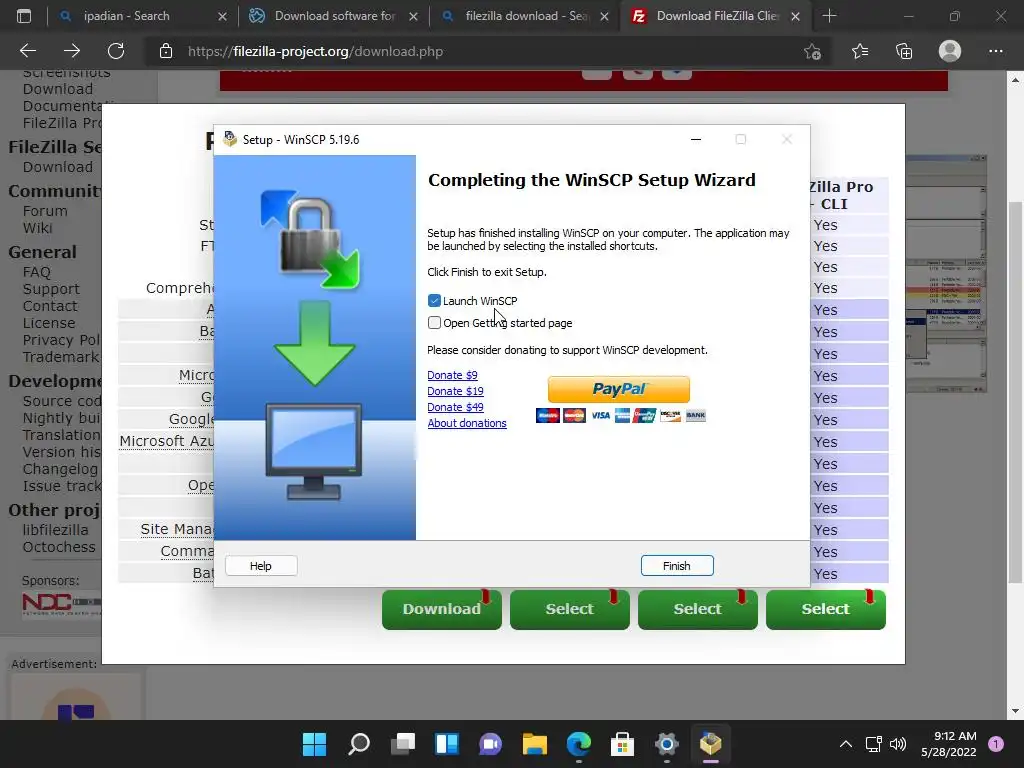Image resolution: width=1024 pixels, height=768 pixels.
Task: Open Help in the WinSCP setup wizard
Action: click(261, 566)
